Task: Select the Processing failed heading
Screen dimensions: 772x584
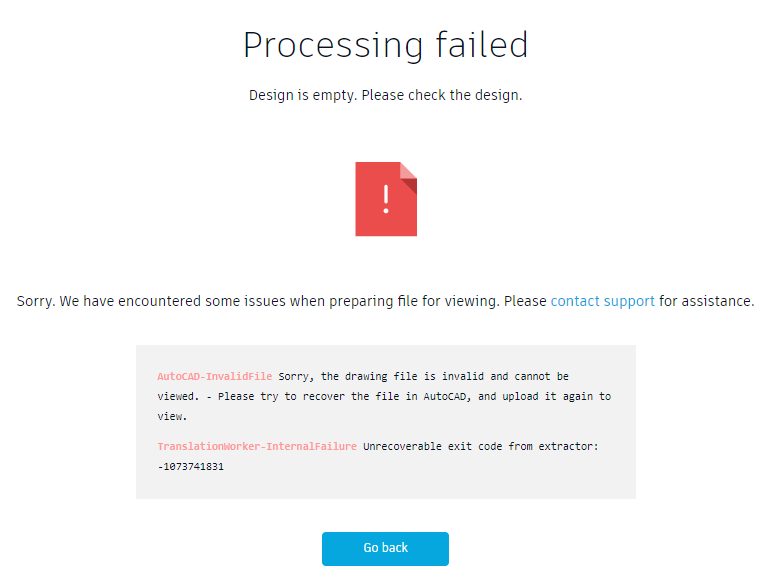Action: tap(386, 45)
